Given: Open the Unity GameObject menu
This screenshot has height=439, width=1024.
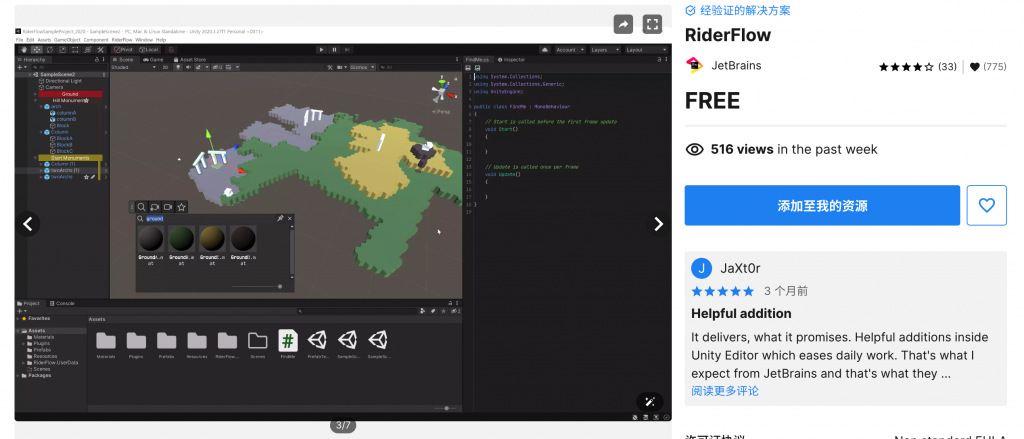Looking at the screenshot, I should [x=65, y=40].
